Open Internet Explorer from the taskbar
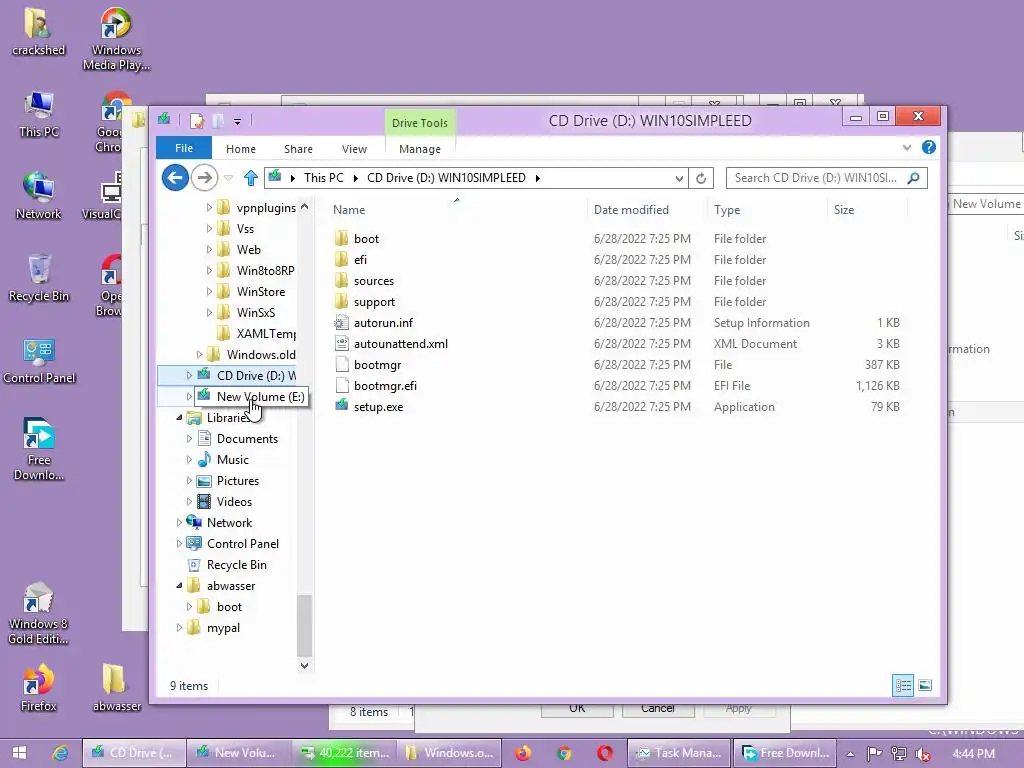1024x768 pixels. [x=60, y=753]
